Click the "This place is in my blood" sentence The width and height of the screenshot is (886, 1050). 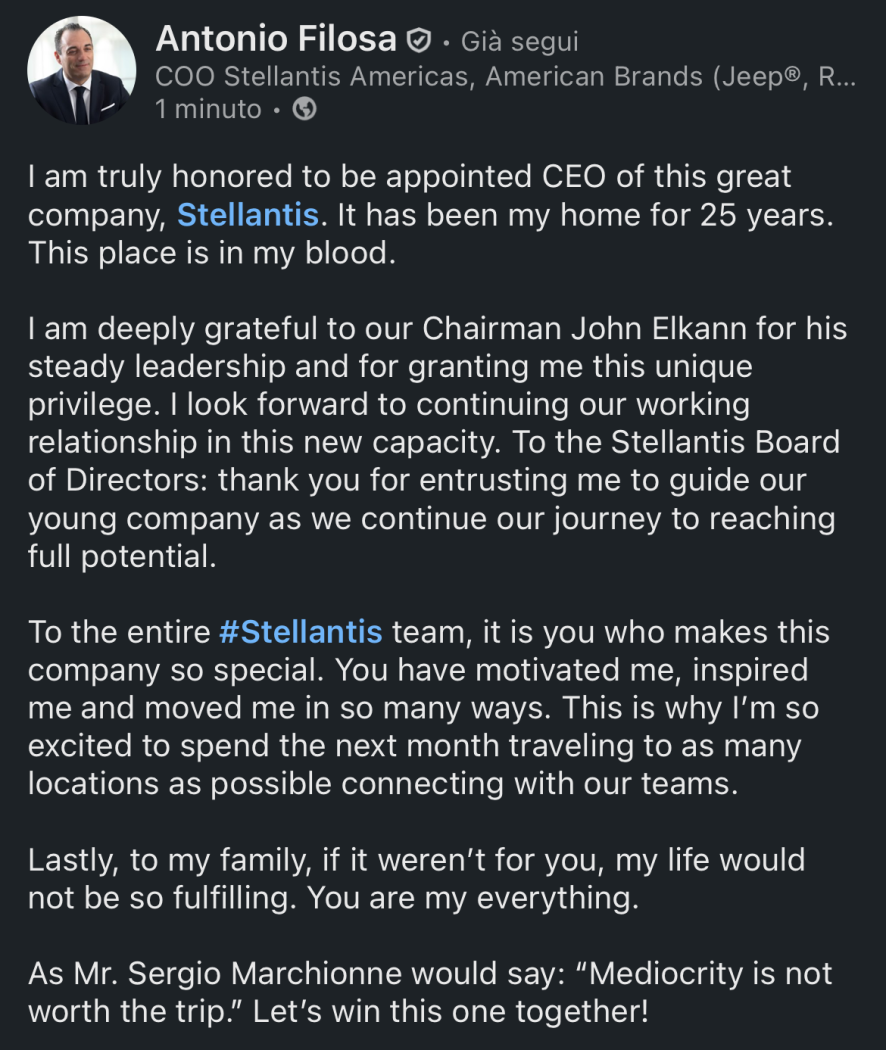click(213, 252)
